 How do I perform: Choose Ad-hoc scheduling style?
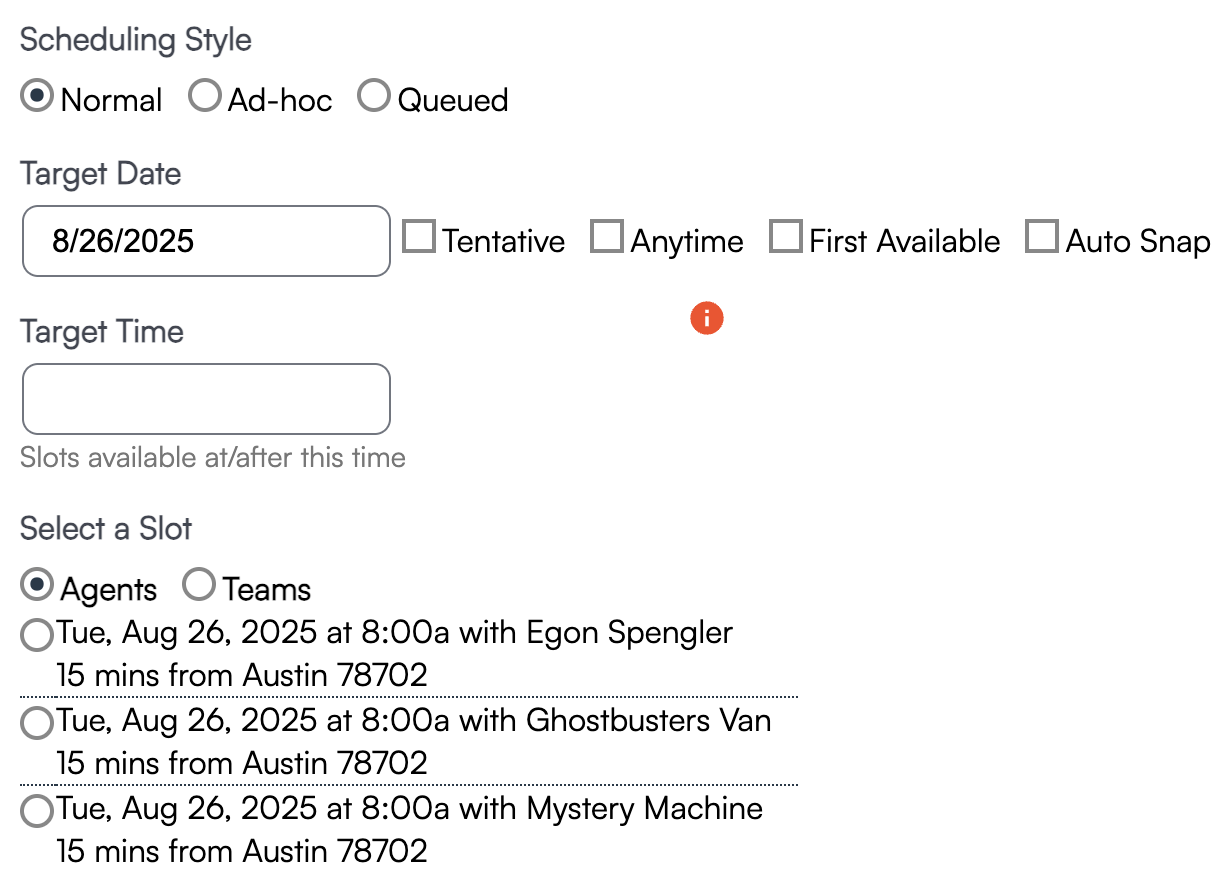(205, 98)
